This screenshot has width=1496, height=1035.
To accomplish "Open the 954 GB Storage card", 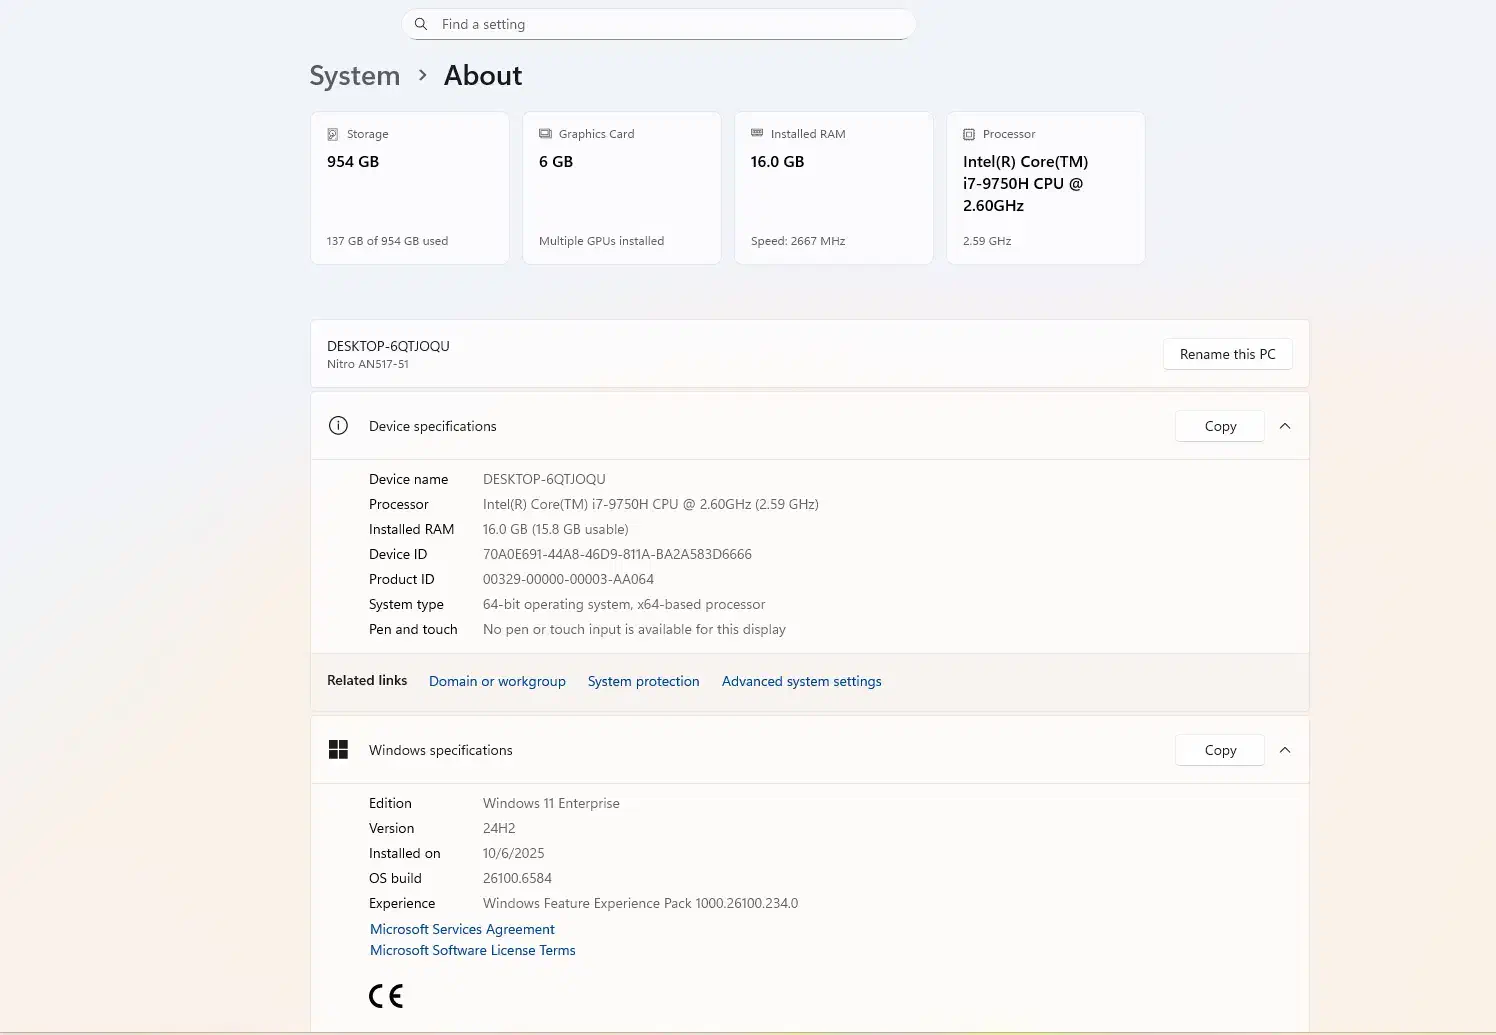I will click(x=410, y=188).
